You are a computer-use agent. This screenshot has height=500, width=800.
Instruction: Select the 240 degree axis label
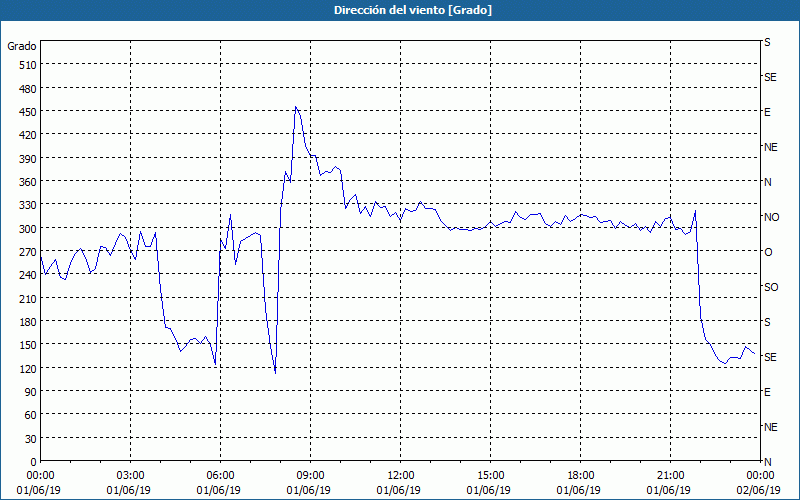pyautogui.click(x=28, y=275)
